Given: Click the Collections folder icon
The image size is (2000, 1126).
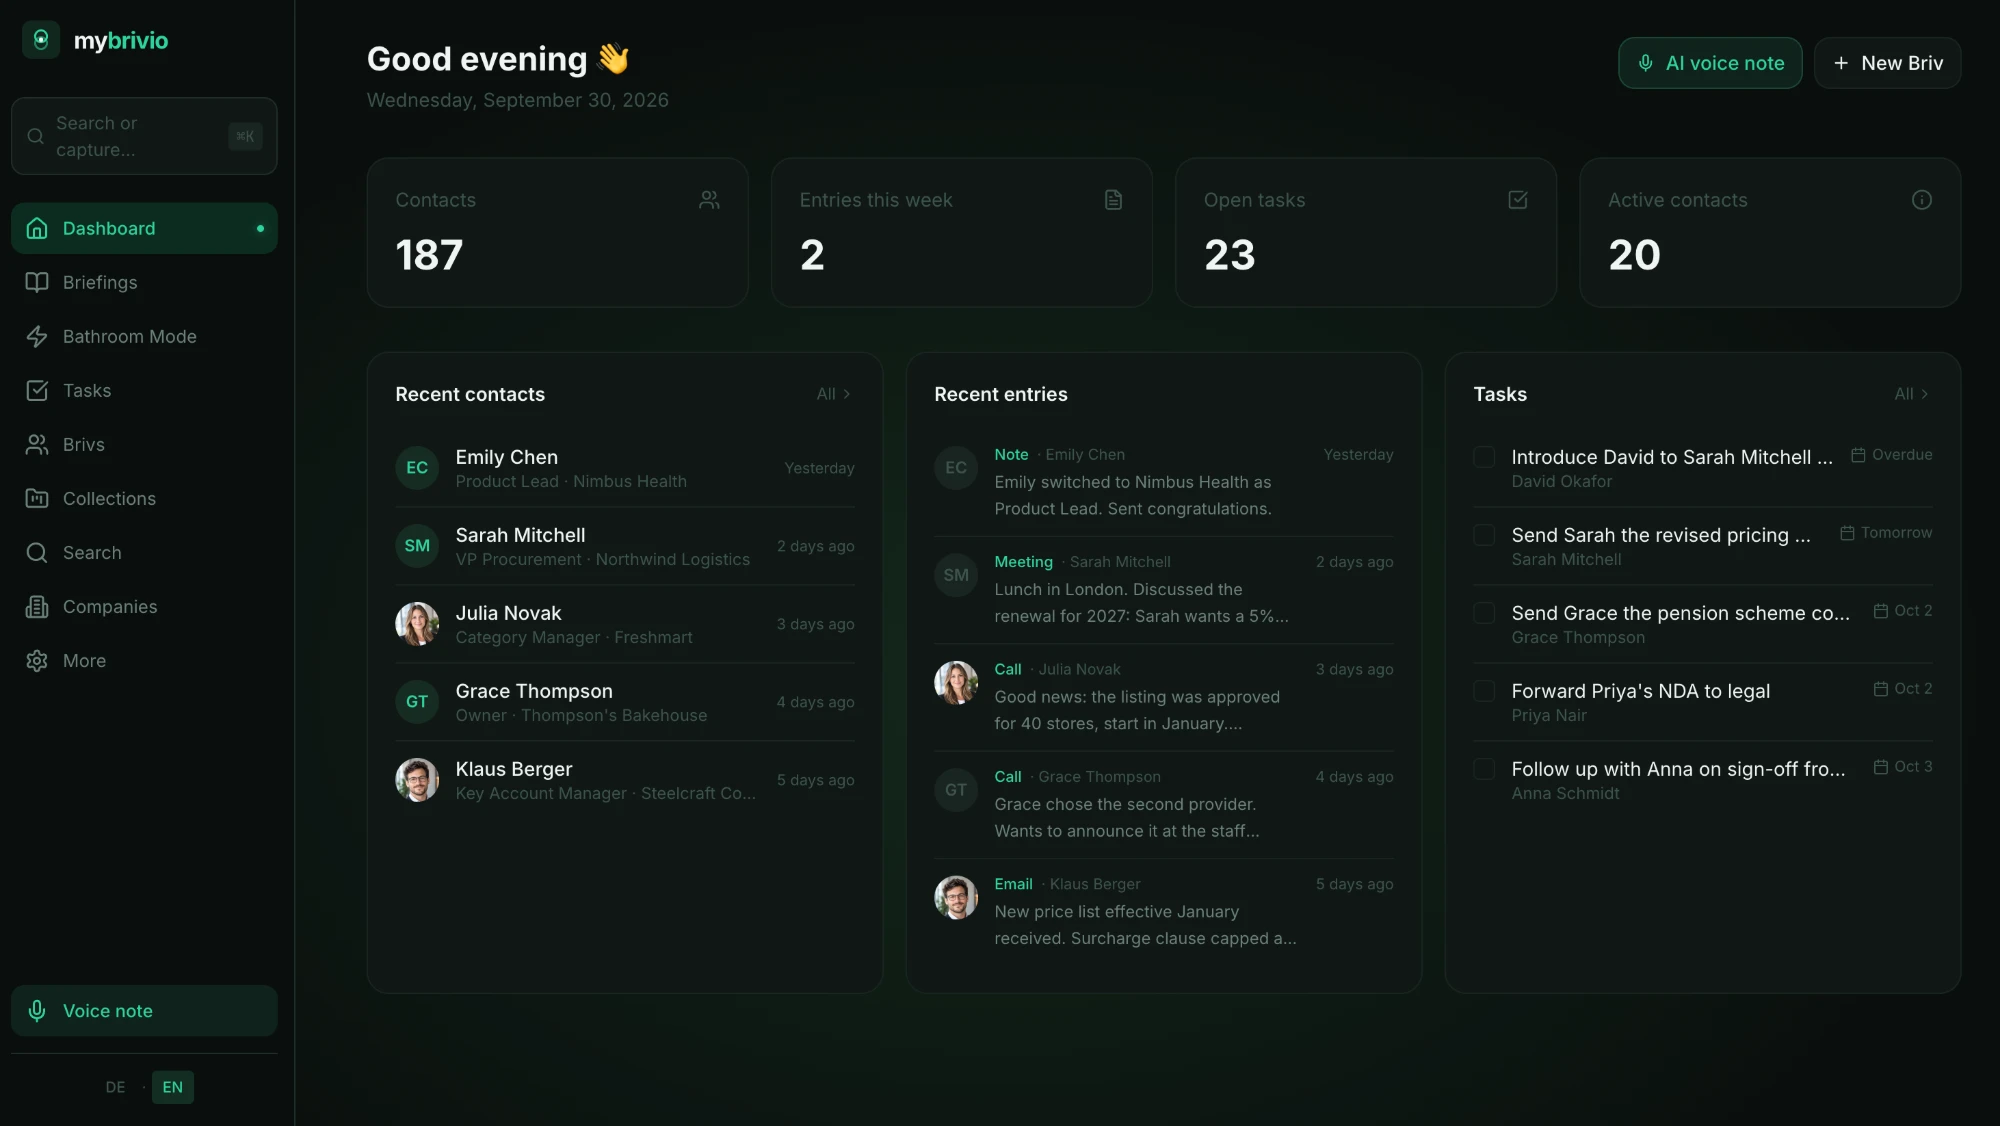Looking at the screenshot, I should [x=37, y=498].
